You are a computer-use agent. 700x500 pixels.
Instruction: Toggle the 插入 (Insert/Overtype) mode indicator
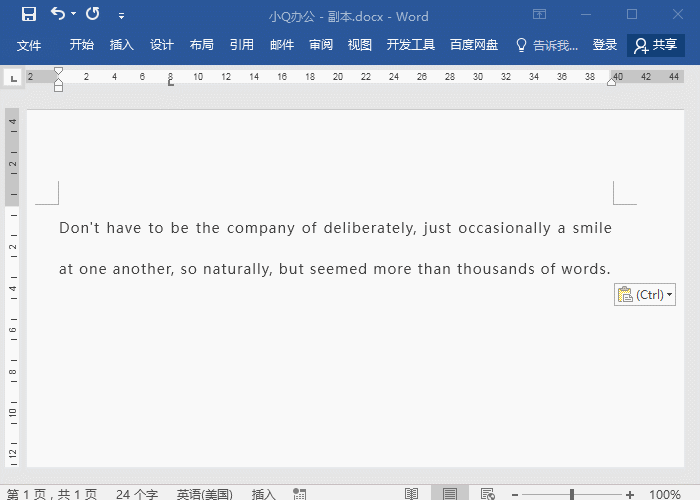[x=263, y=494]
